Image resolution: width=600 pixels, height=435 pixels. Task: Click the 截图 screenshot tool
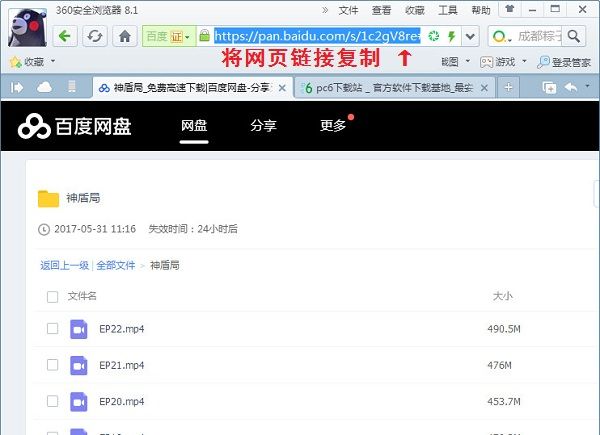coord(450,62)
